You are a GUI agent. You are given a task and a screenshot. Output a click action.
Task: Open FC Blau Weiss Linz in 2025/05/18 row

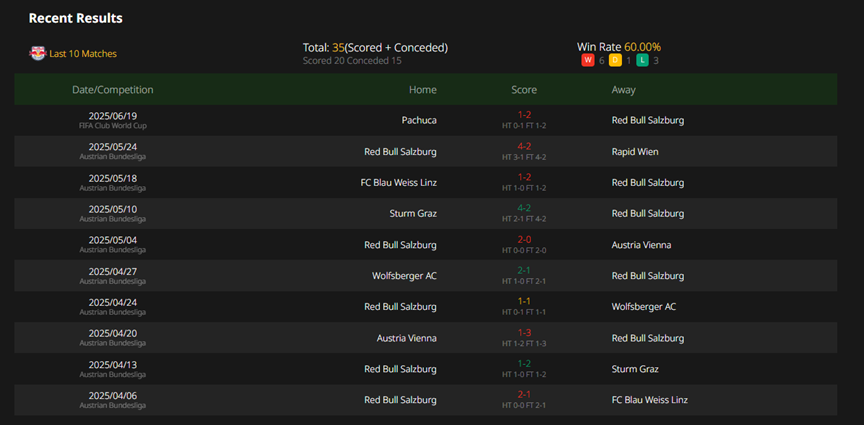coord(398,182)
